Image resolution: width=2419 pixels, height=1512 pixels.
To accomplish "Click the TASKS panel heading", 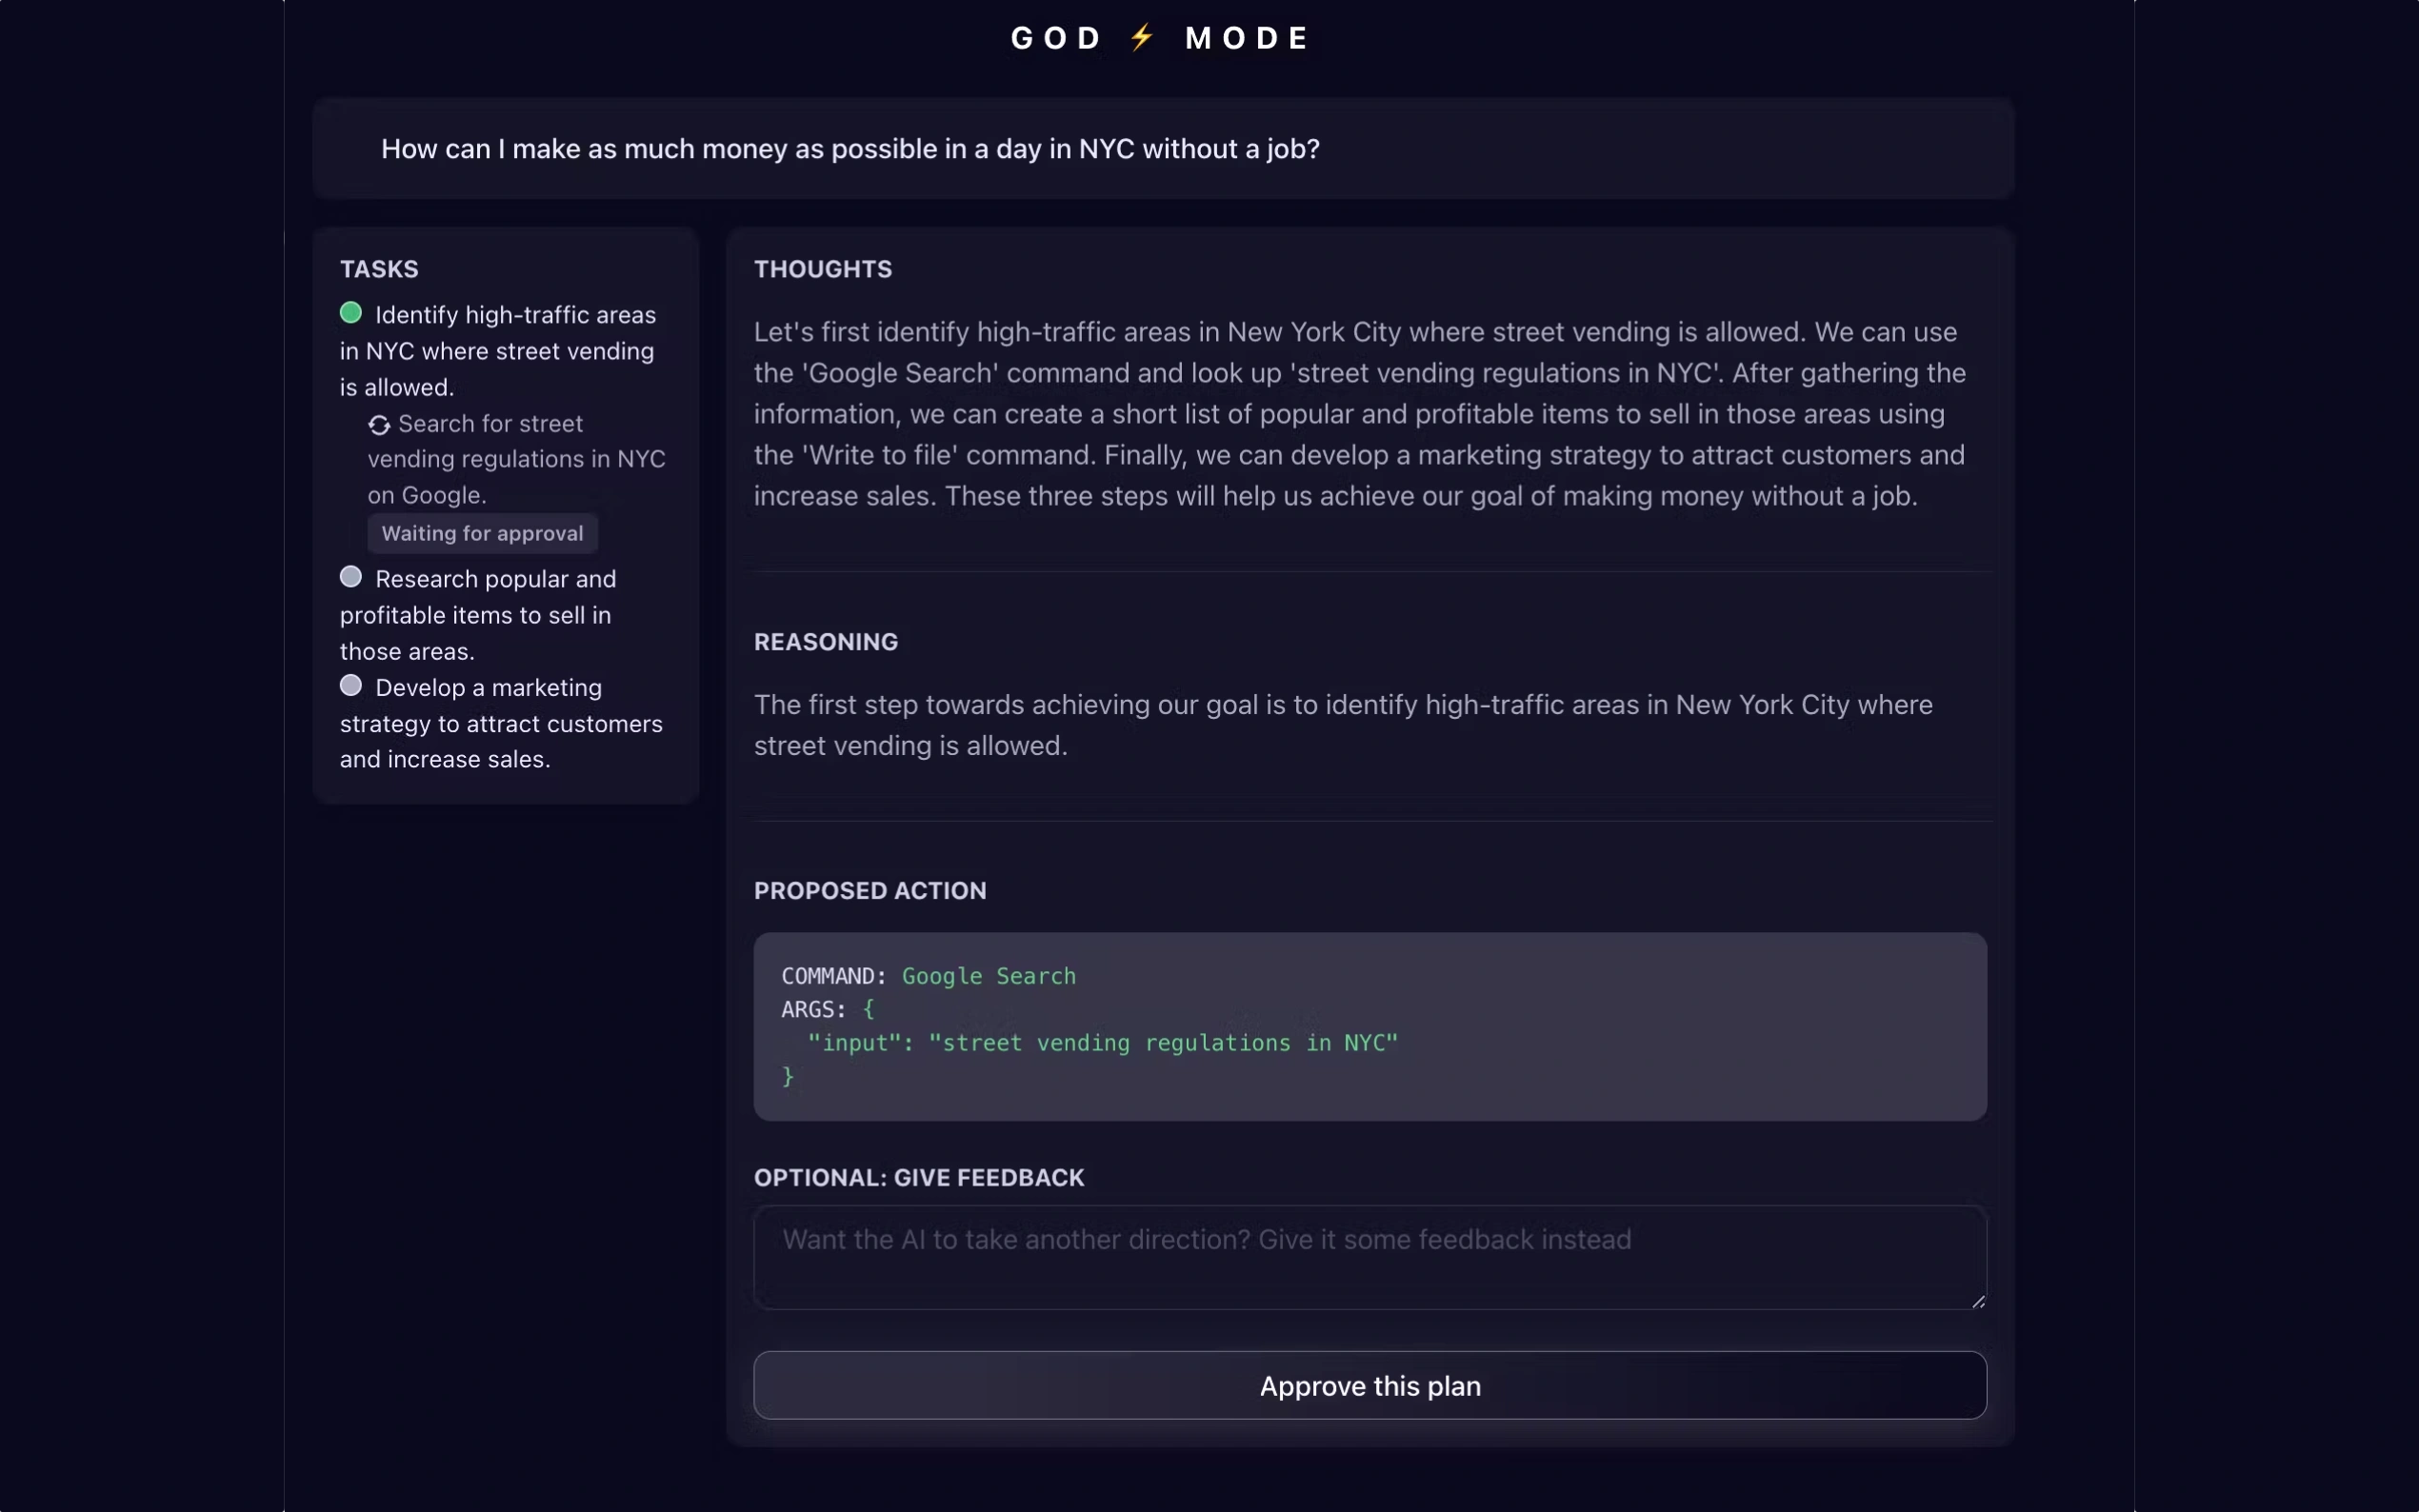I will tap(379, 269).
